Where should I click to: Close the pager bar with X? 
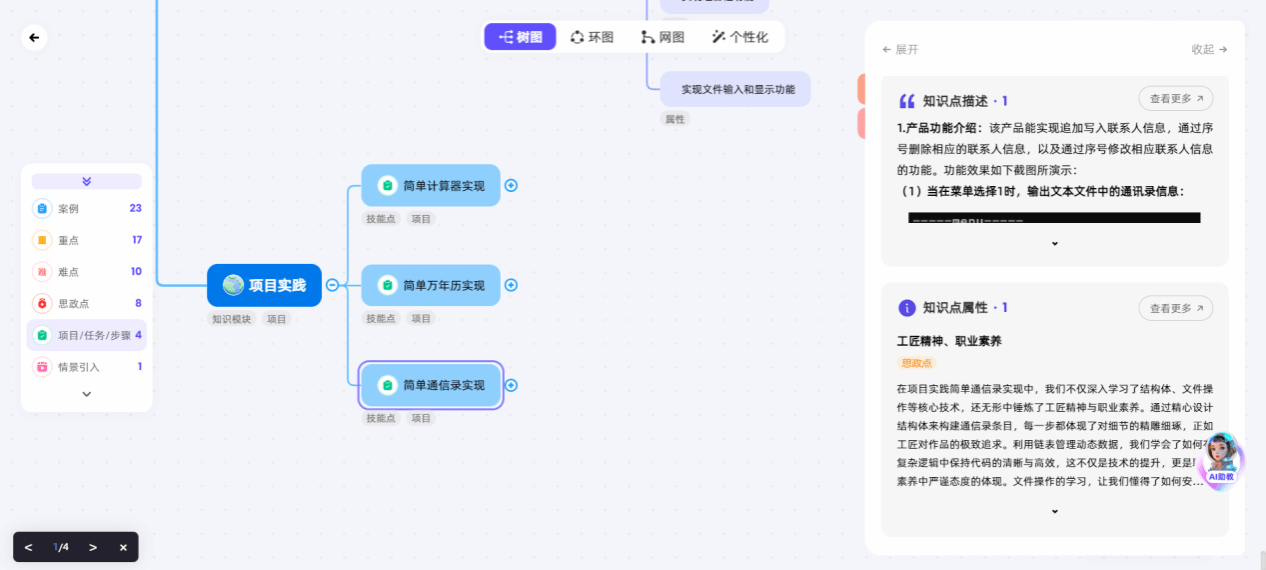123,547
